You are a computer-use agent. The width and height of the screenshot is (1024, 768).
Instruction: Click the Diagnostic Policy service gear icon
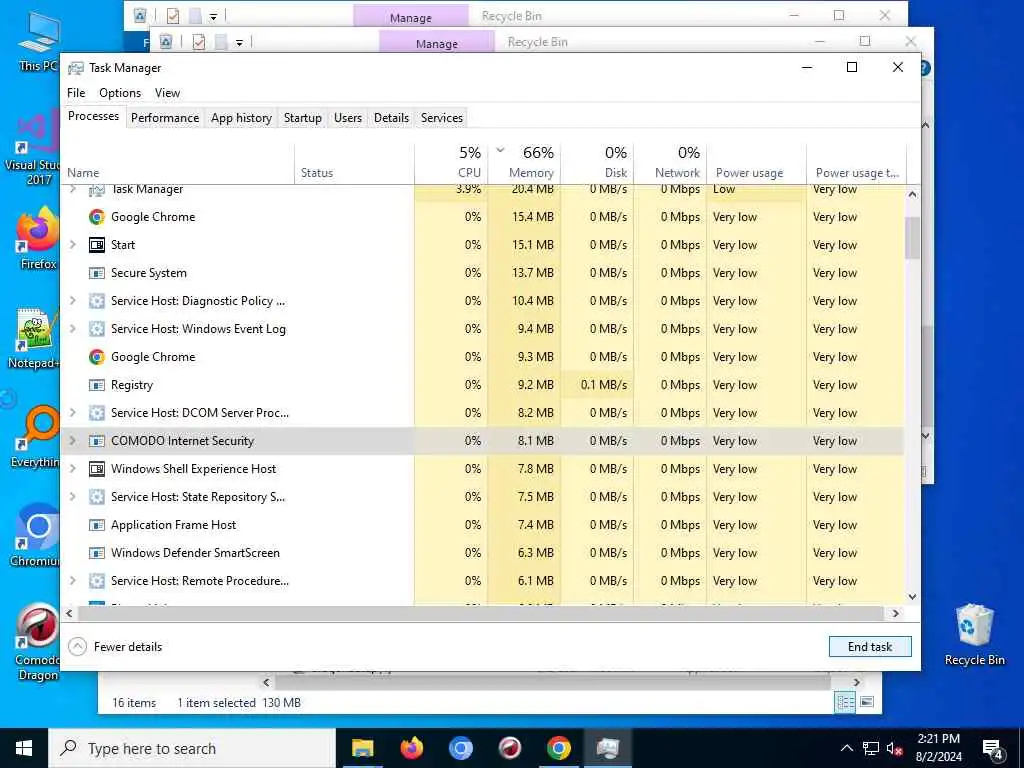[x=97, y=301]
